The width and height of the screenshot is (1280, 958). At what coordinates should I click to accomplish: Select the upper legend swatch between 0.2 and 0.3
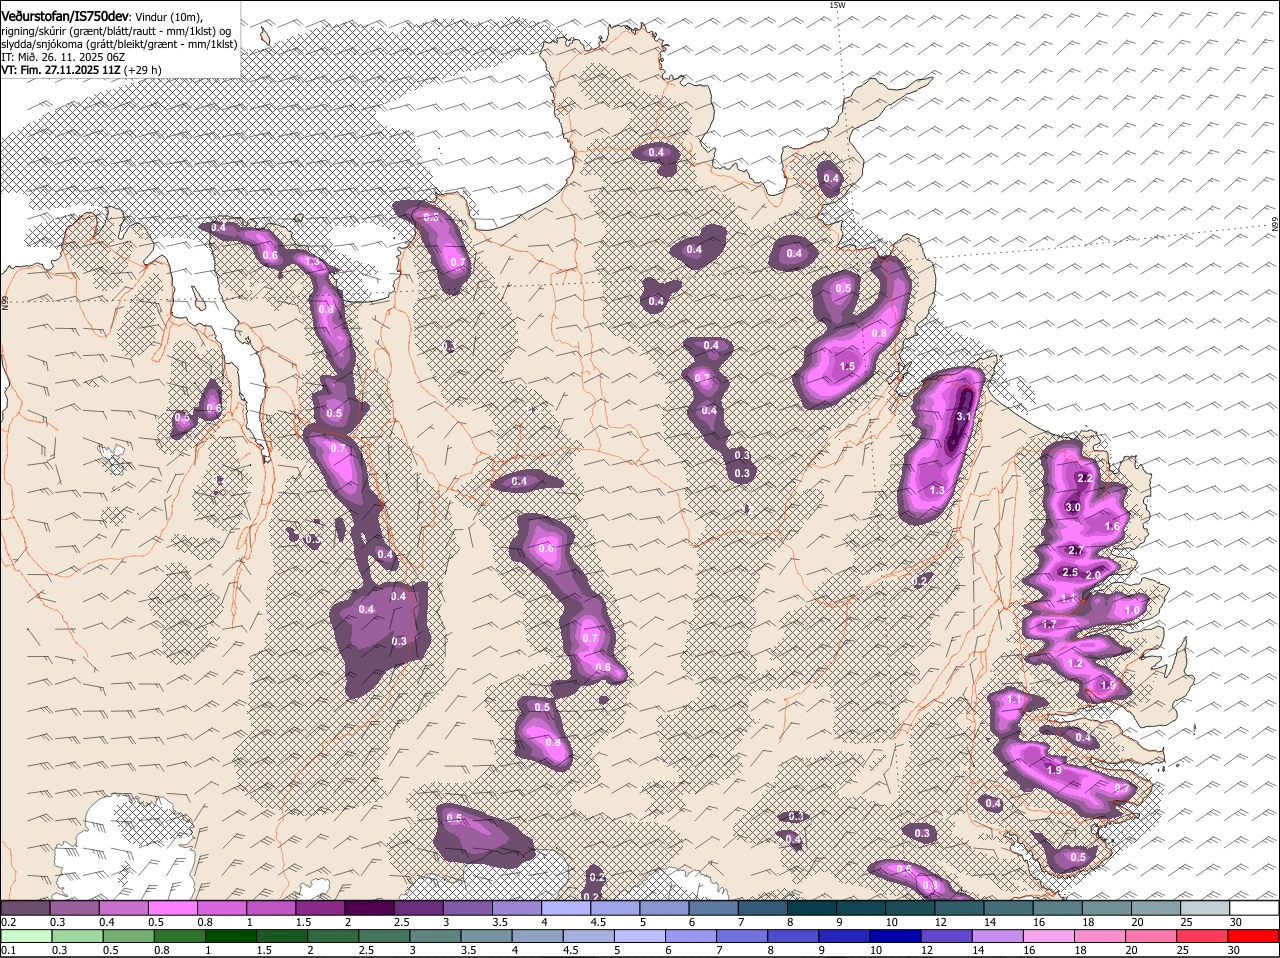coord(26,908)
